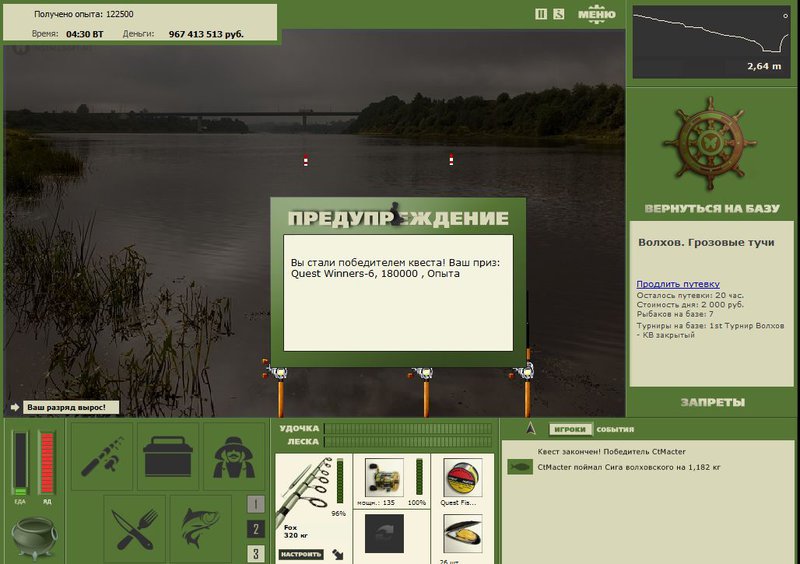The height and width of the screenshot is (564, 800).
Task: Click the Вы стали победителем квеста message
Action: (395, 268)
